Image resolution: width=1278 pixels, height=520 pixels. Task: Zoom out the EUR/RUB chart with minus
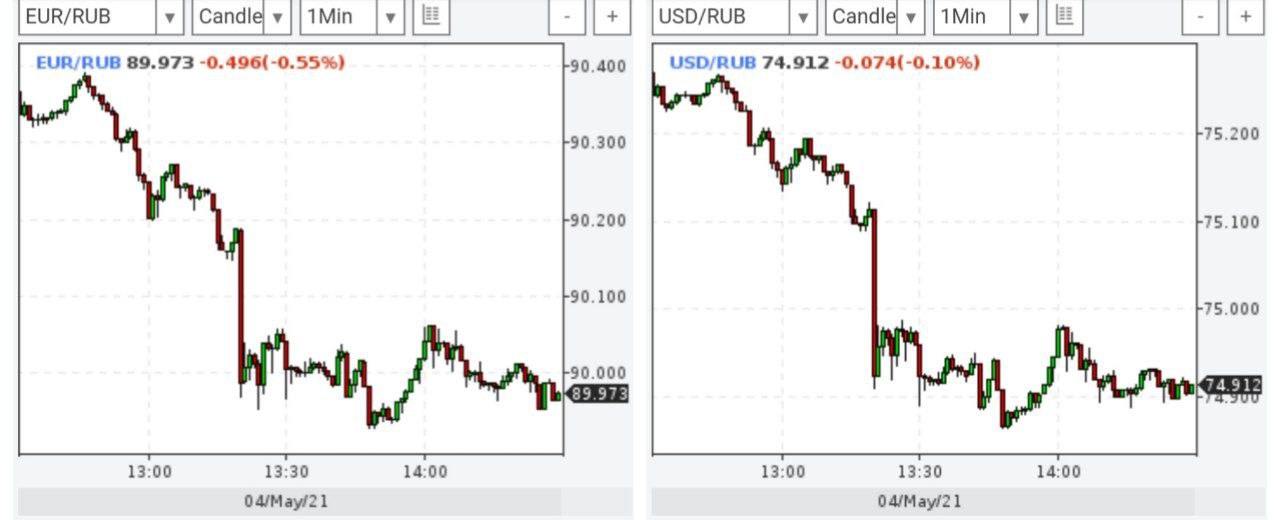567,17
